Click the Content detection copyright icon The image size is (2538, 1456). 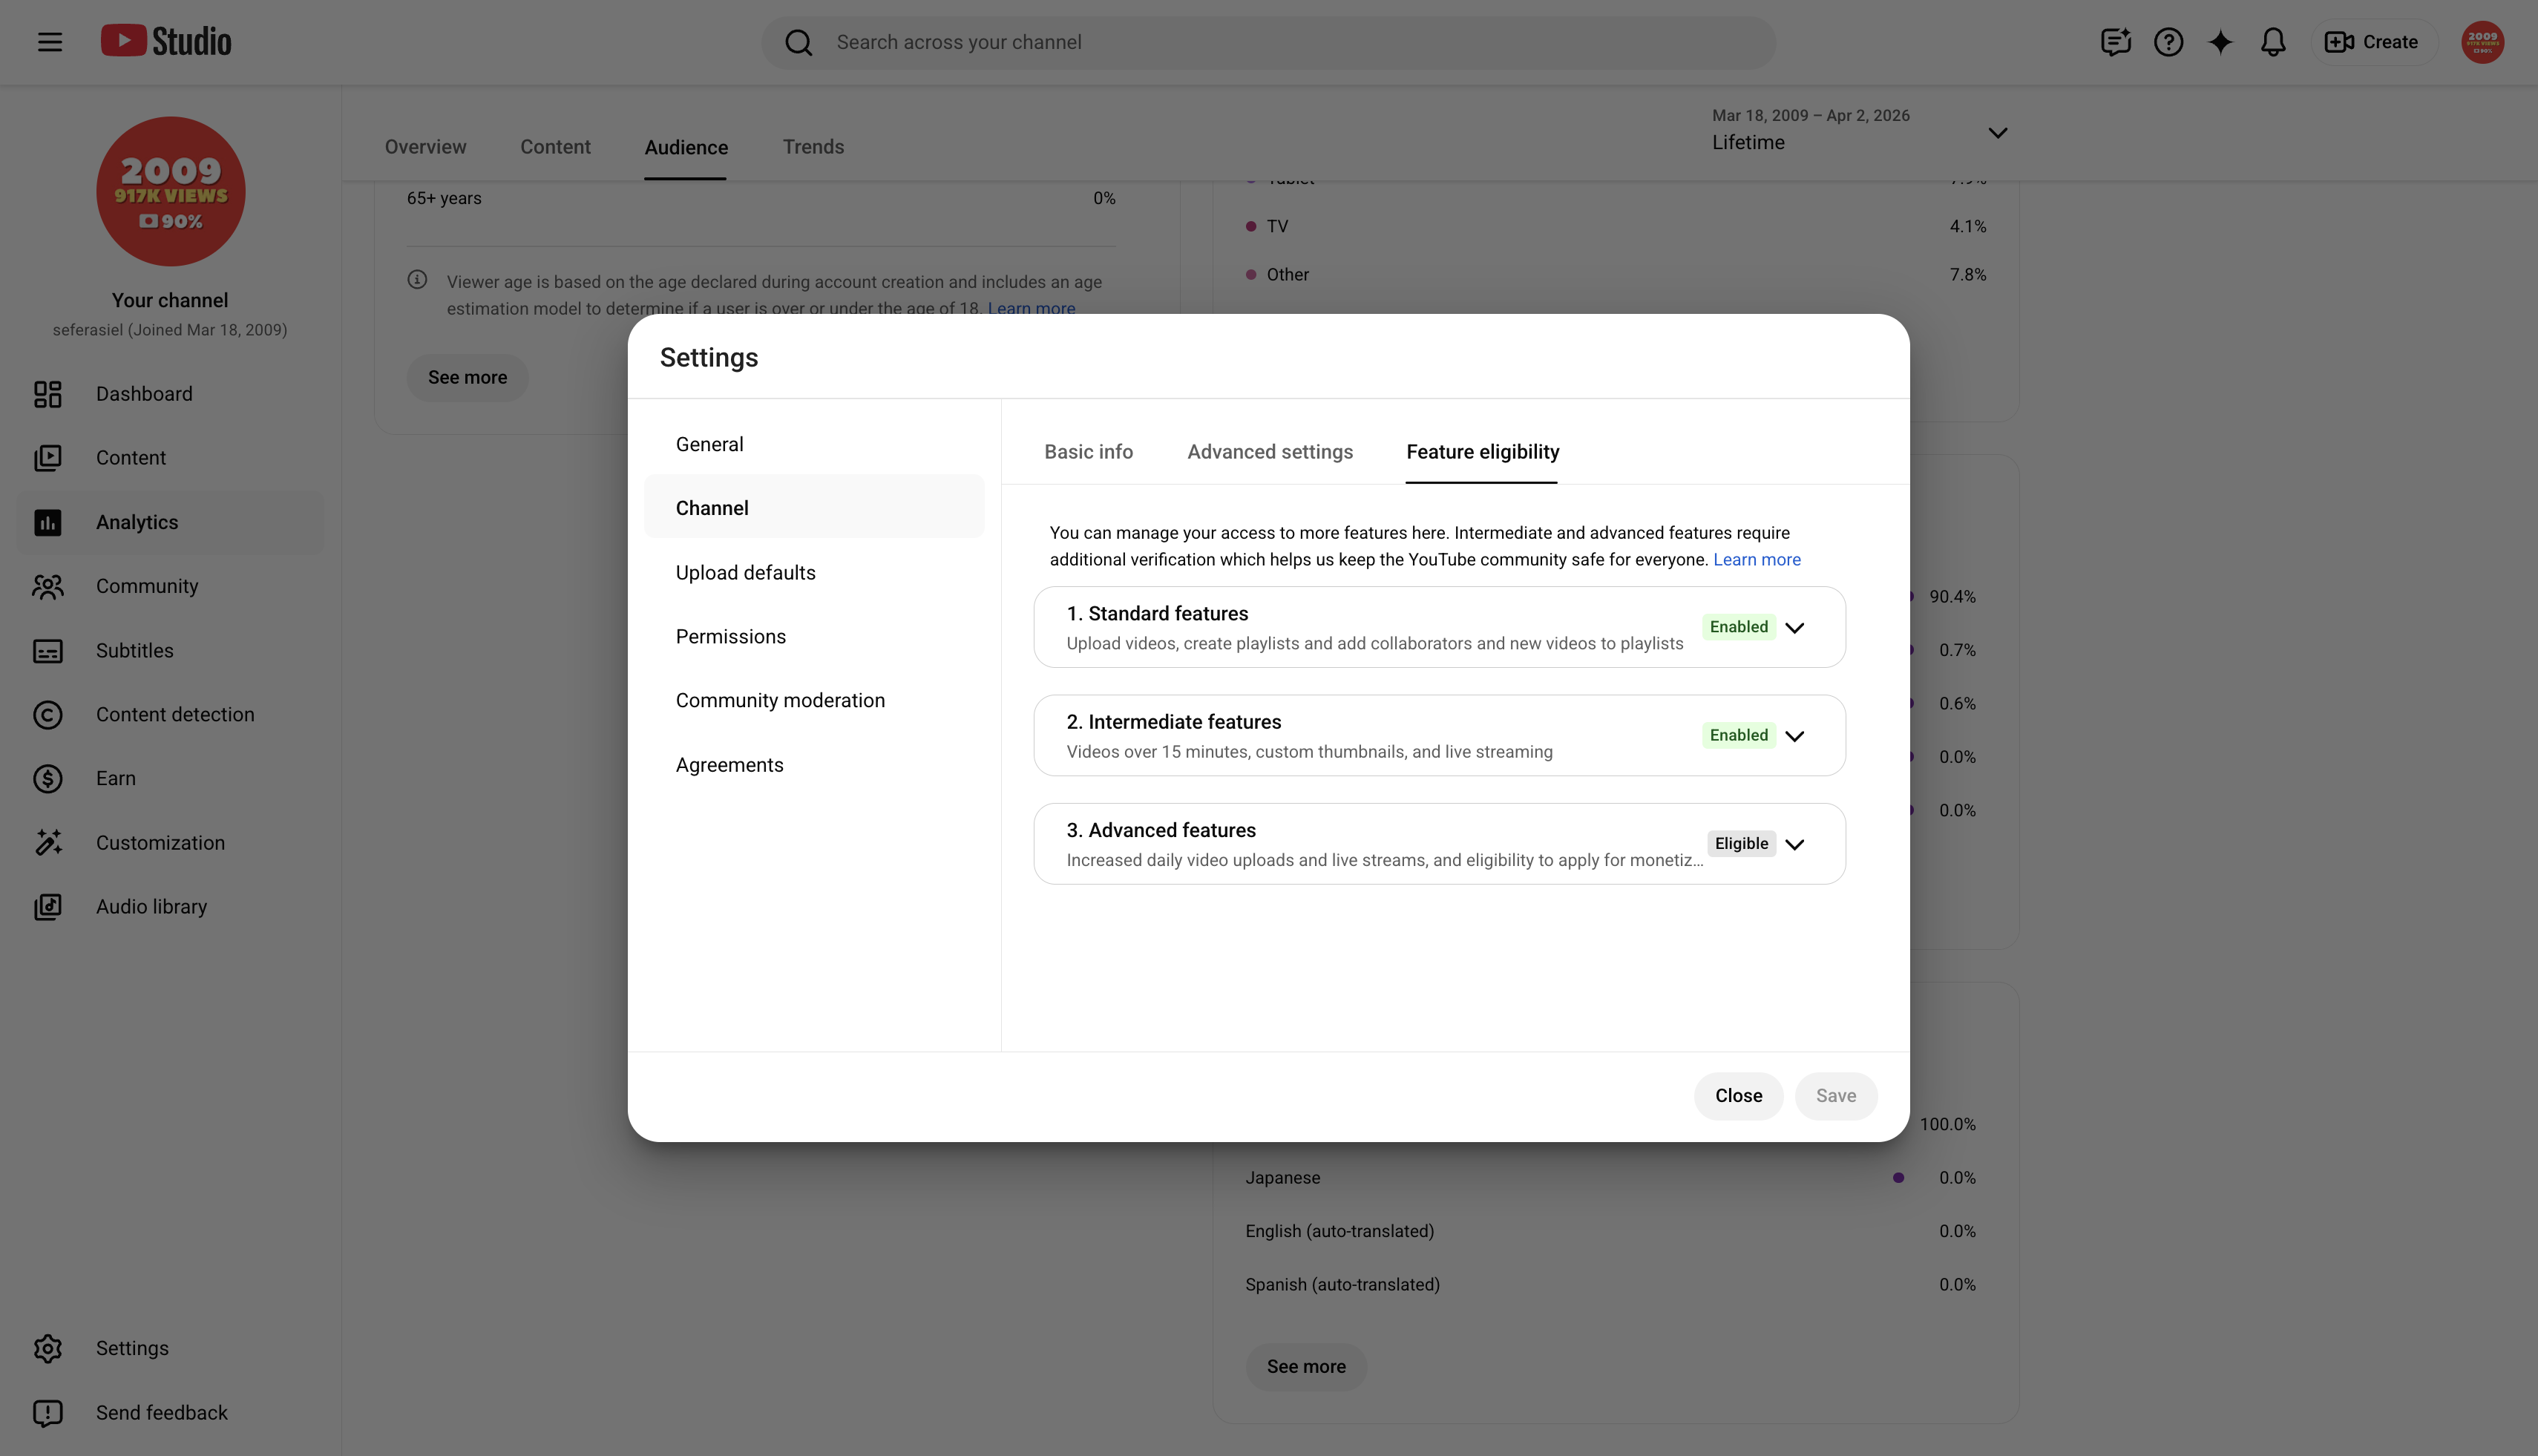pos(48,715)
